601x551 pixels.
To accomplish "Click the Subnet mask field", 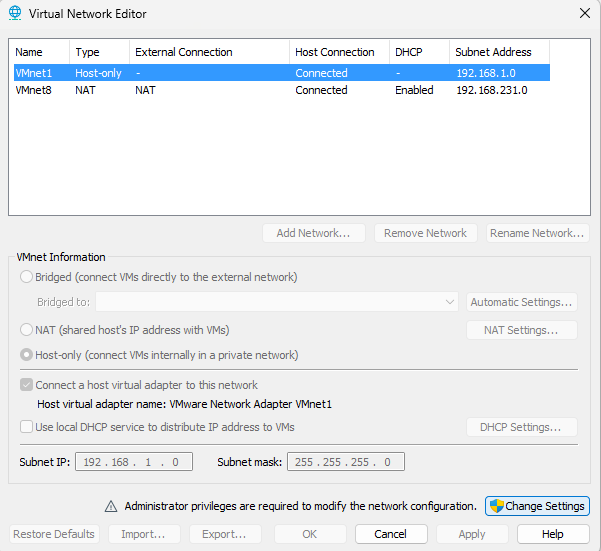I will coord(346,462).
